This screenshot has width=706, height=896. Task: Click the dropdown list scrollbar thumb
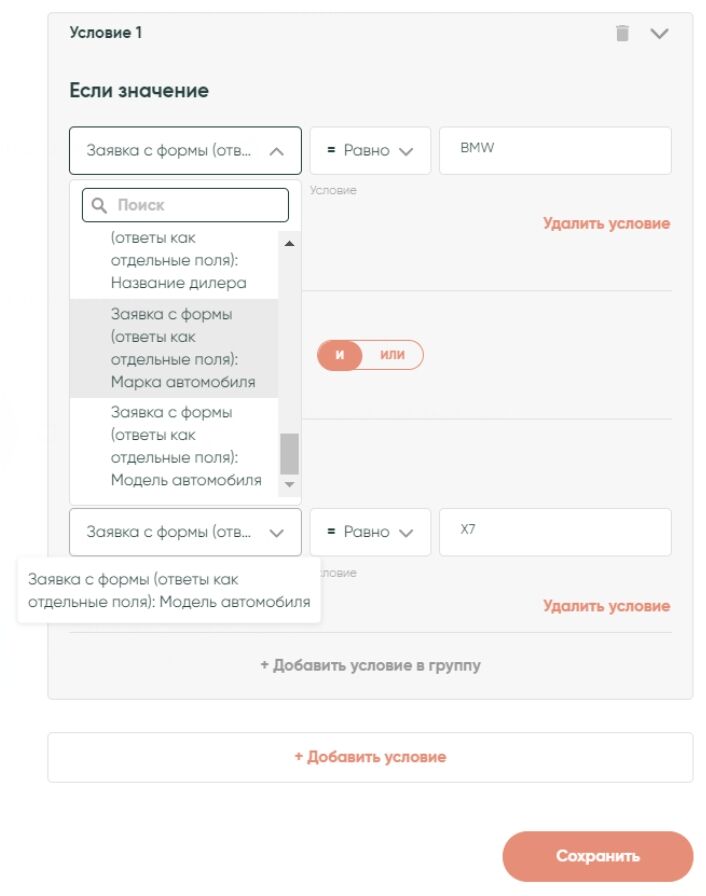click(x=289, y=454)
